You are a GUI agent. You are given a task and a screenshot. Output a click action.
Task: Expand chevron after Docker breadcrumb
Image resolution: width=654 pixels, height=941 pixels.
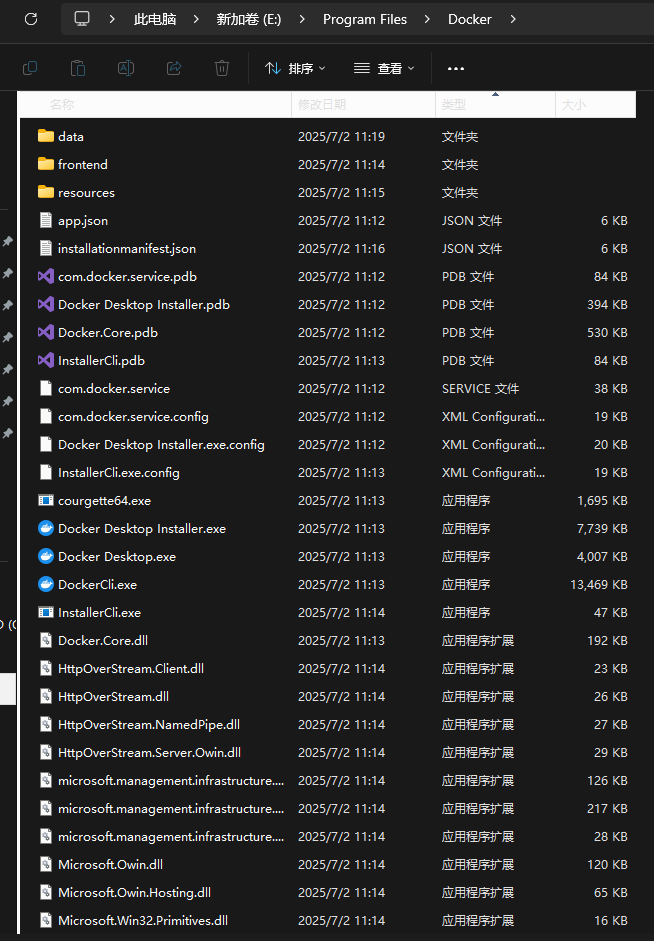[512, 19]
